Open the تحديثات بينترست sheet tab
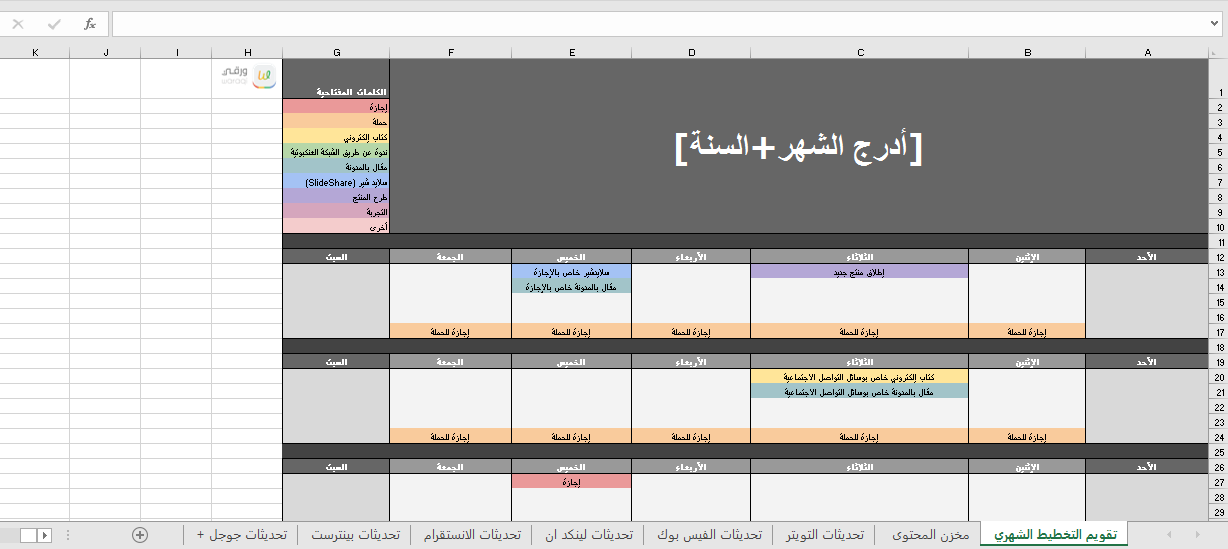This screenshot has height=549, width=1228. click(x=355, y=535)
